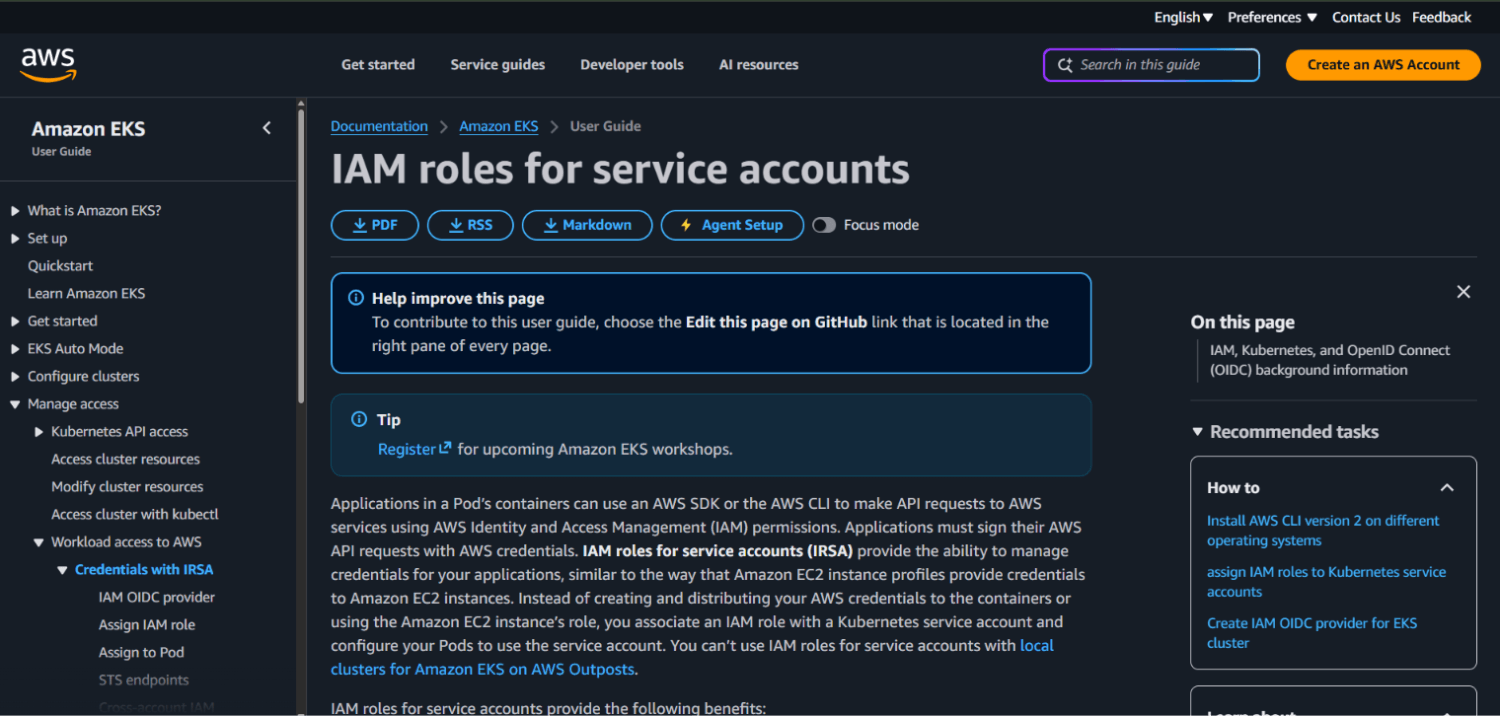Open the RSS feed button
This screenshot has height=716, width=1500.
(x=470, y=225)
